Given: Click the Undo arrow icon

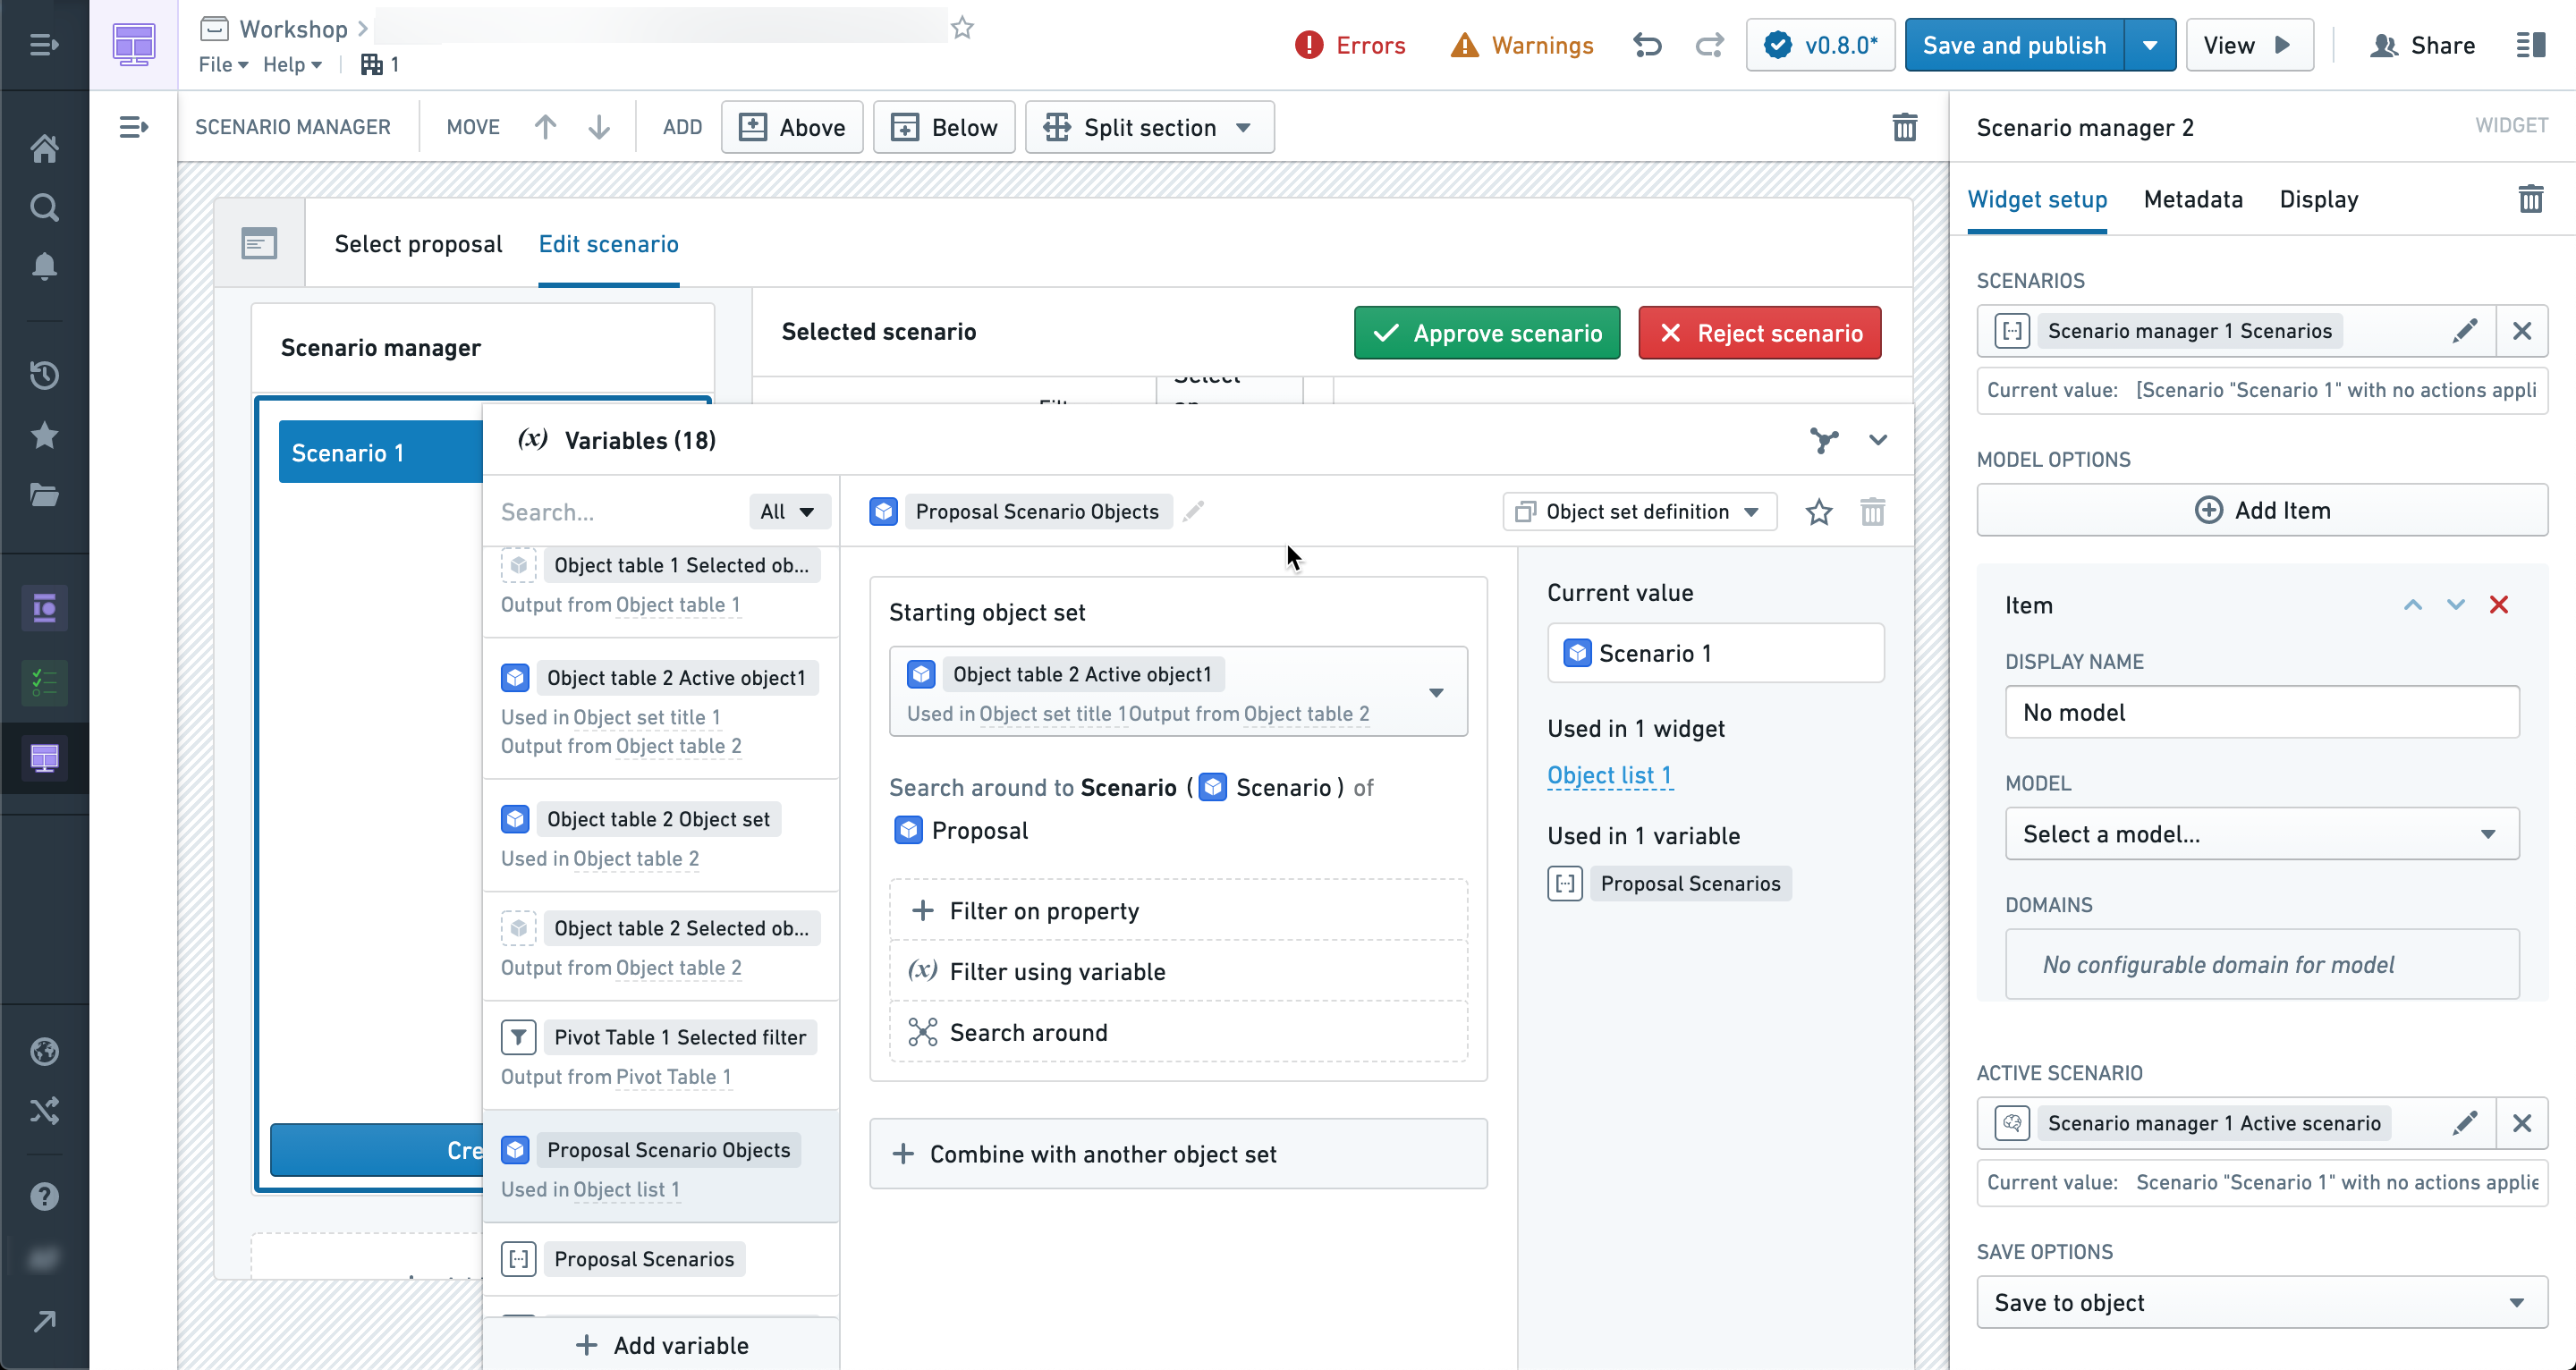Looking at the screenshot, I should coord(1647,45).
